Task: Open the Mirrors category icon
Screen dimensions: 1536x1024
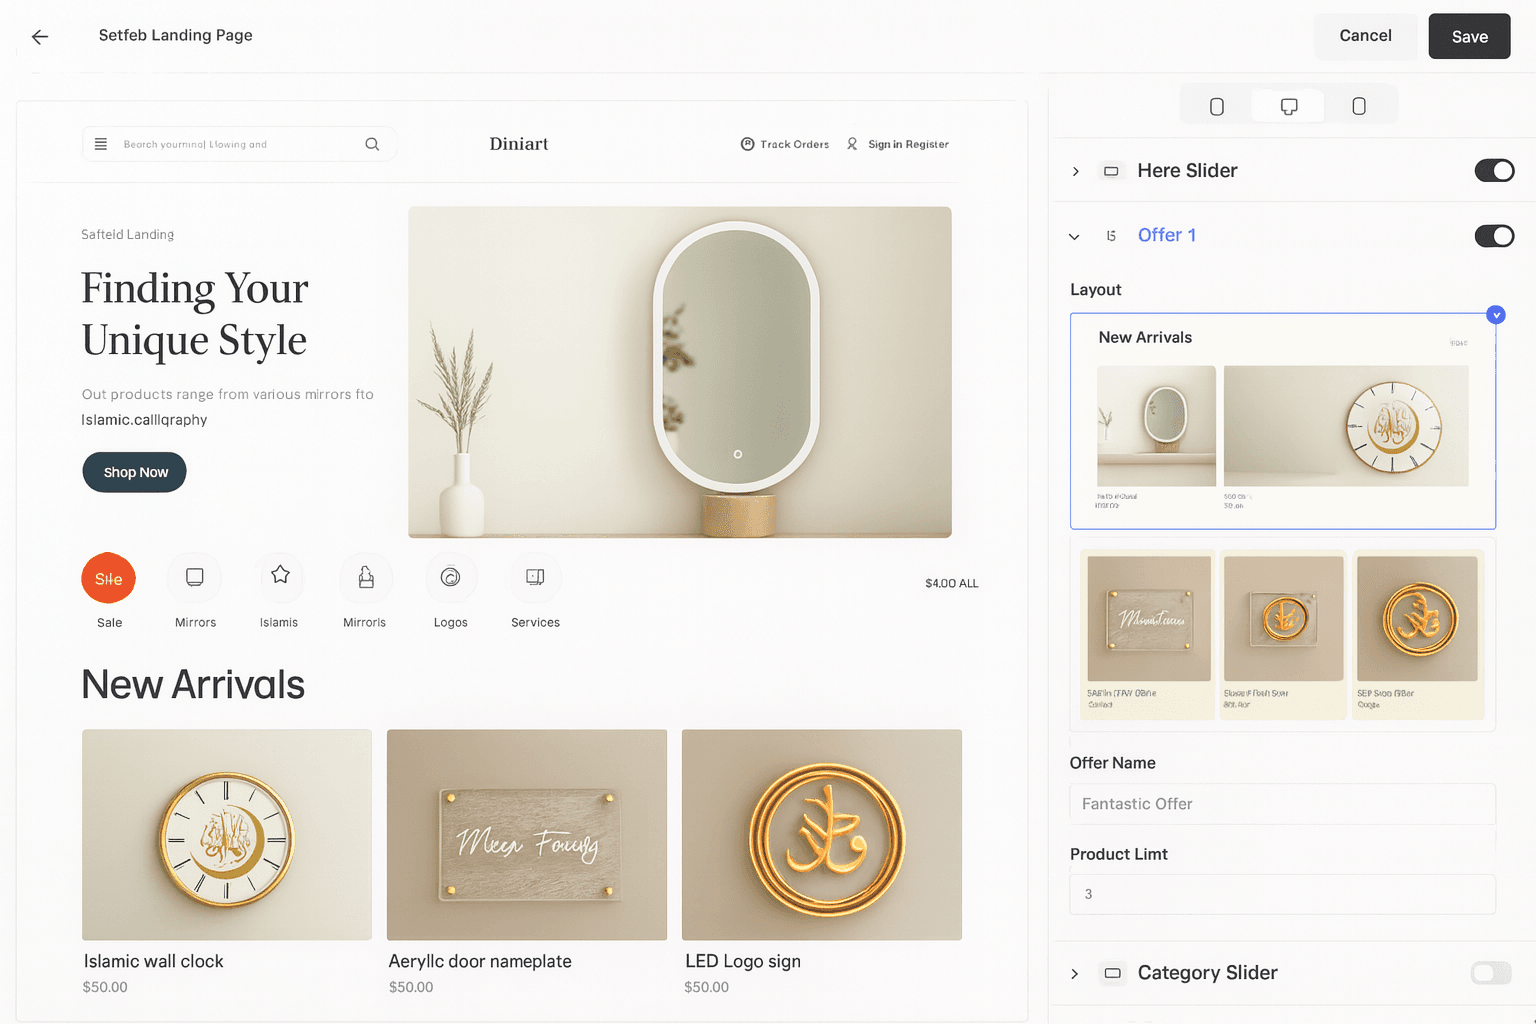Action: (x=195, y=578)
